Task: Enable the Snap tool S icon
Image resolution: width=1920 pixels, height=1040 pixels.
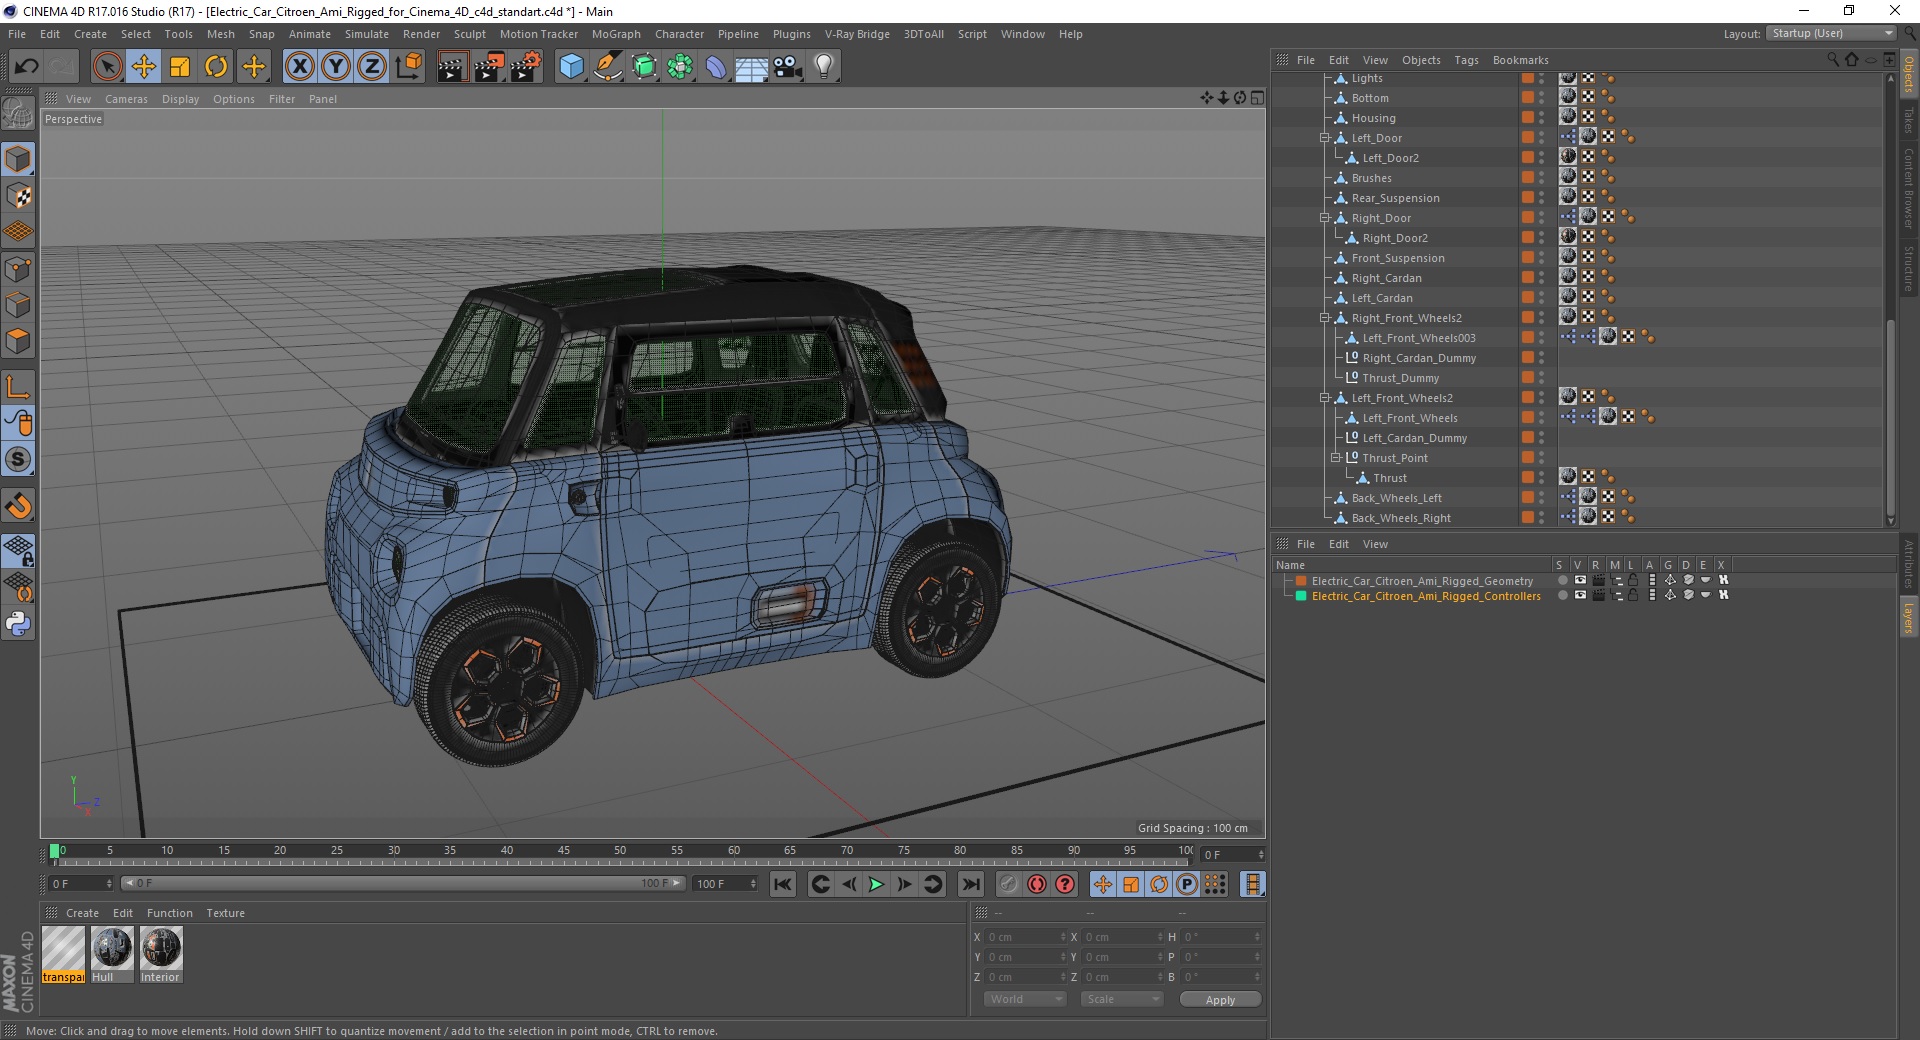Action: coord(18,460)
